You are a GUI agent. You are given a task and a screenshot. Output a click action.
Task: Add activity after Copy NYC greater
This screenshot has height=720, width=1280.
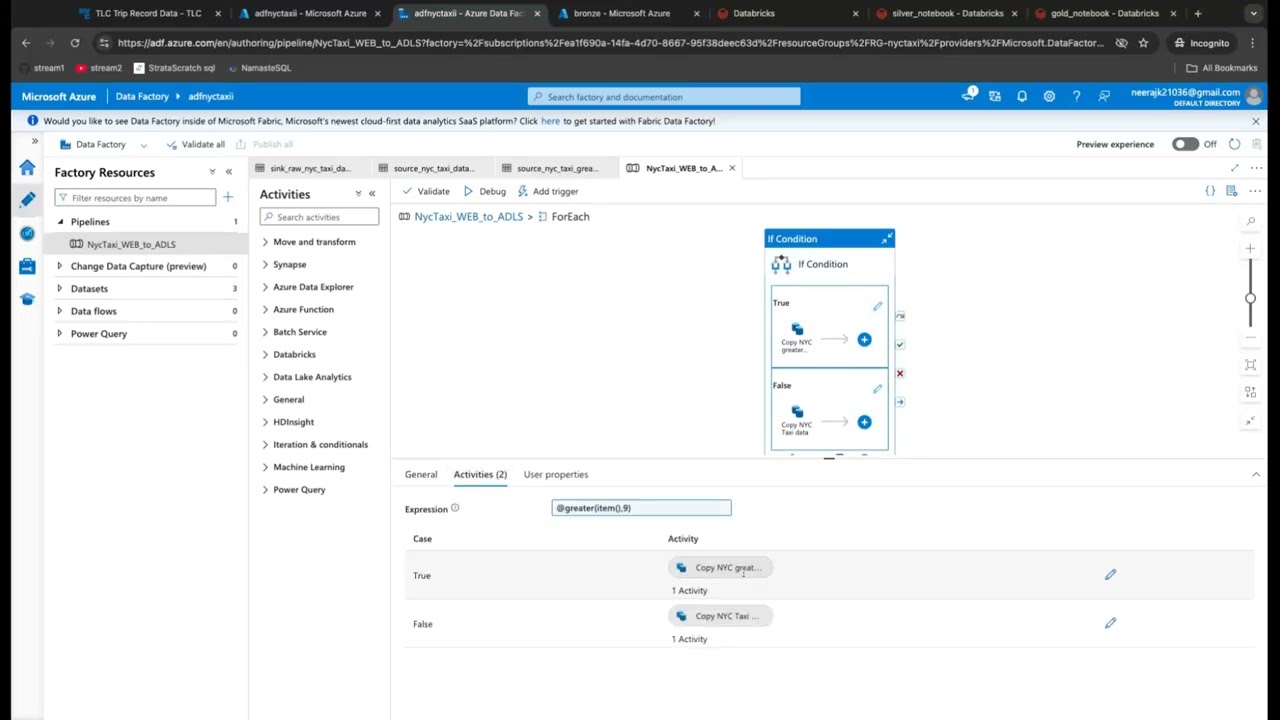[864, 340]
